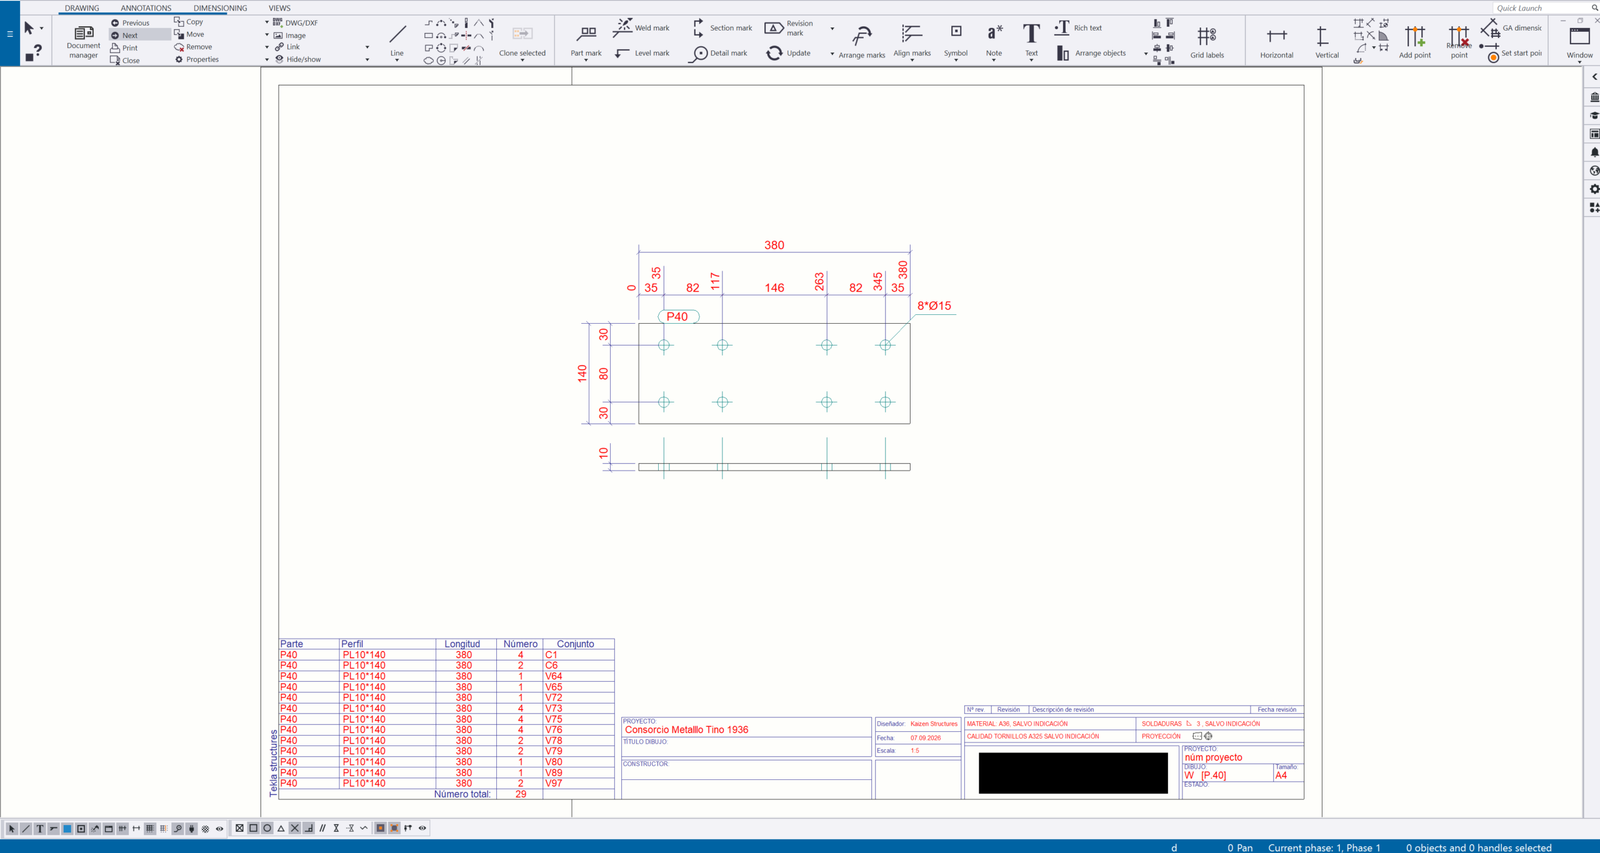Image resolution: width=1600 pixels, height=853 pixels.
Task: Select the Line drawing tool
Action: click(x=397, y=40)
